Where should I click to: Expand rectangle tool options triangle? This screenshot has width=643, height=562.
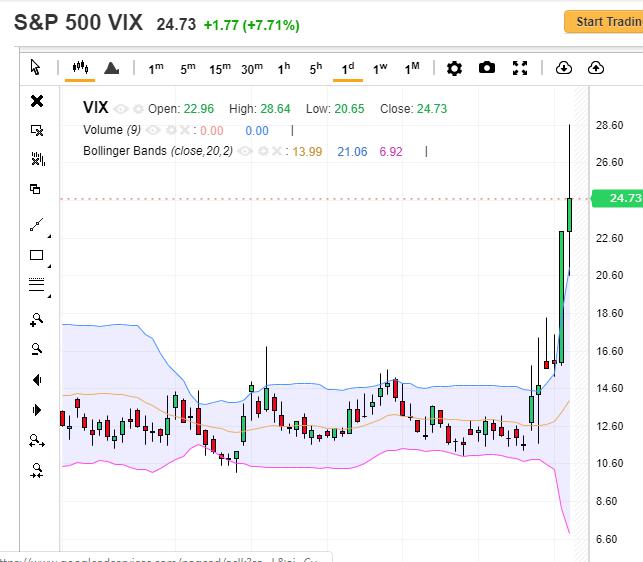click(x=50, y=266)
